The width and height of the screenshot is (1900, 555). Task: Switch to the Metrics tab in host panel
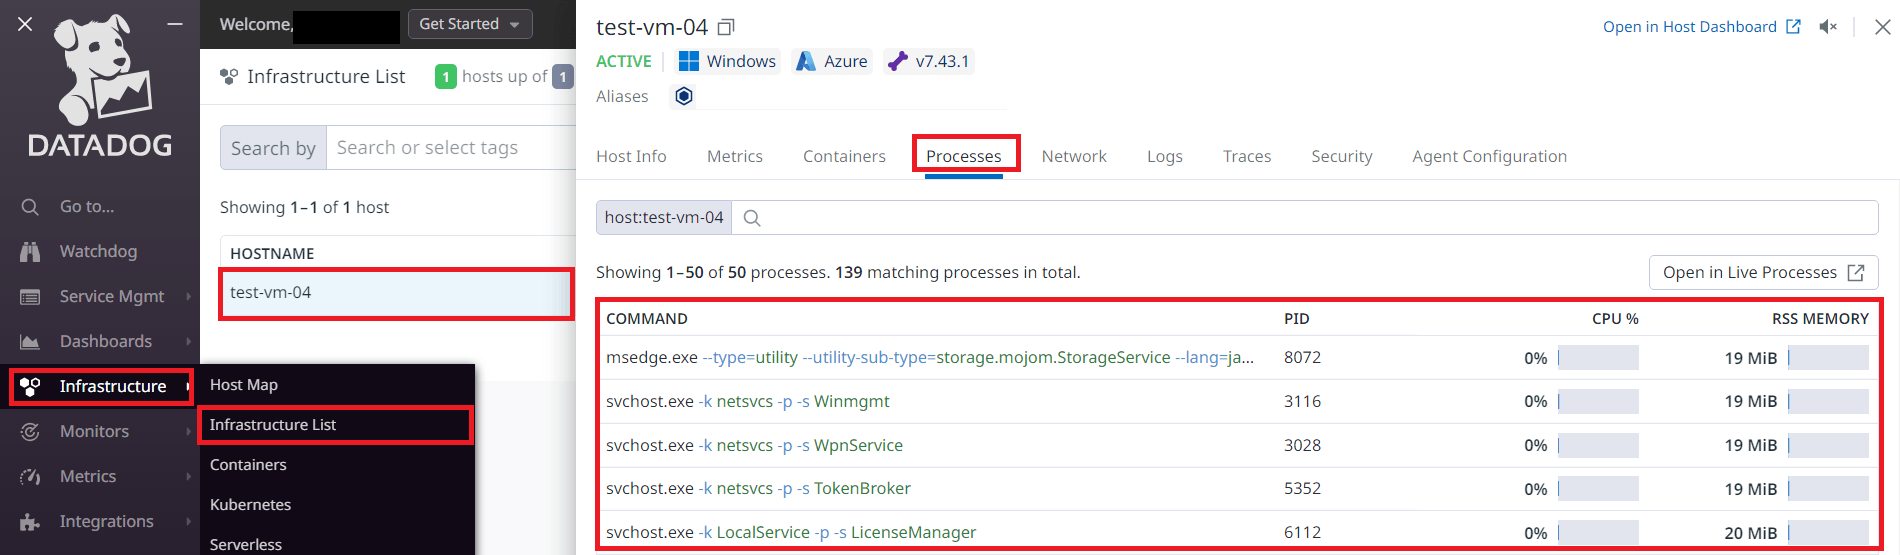(x=735, y=156)
